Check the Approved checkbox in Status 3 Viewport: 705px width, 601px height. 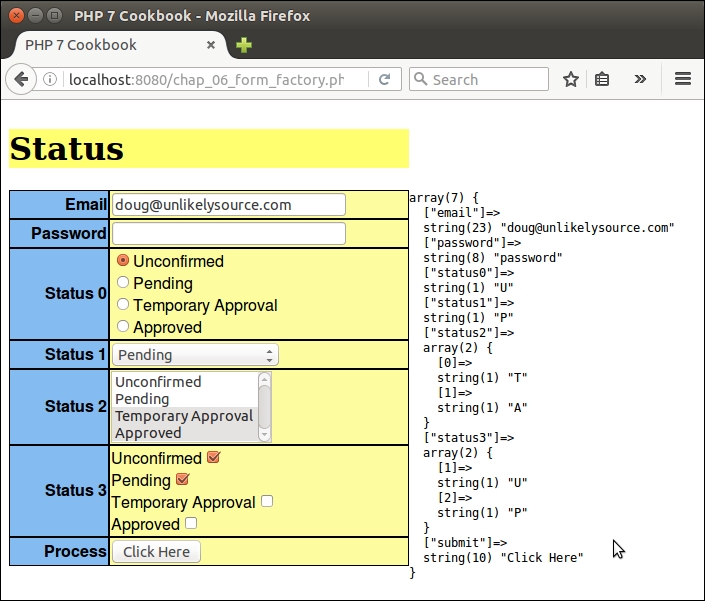point(191,524)
